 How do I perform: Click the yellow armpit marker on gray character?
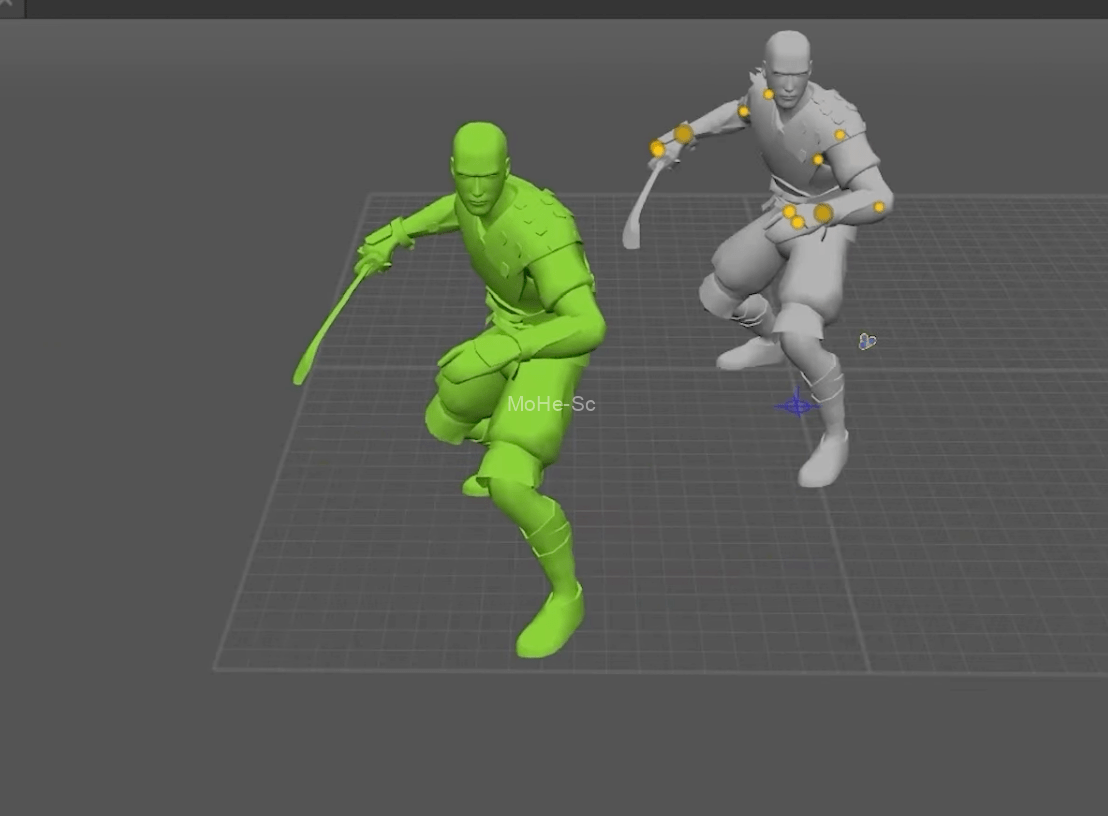click(x=818, y=160)
